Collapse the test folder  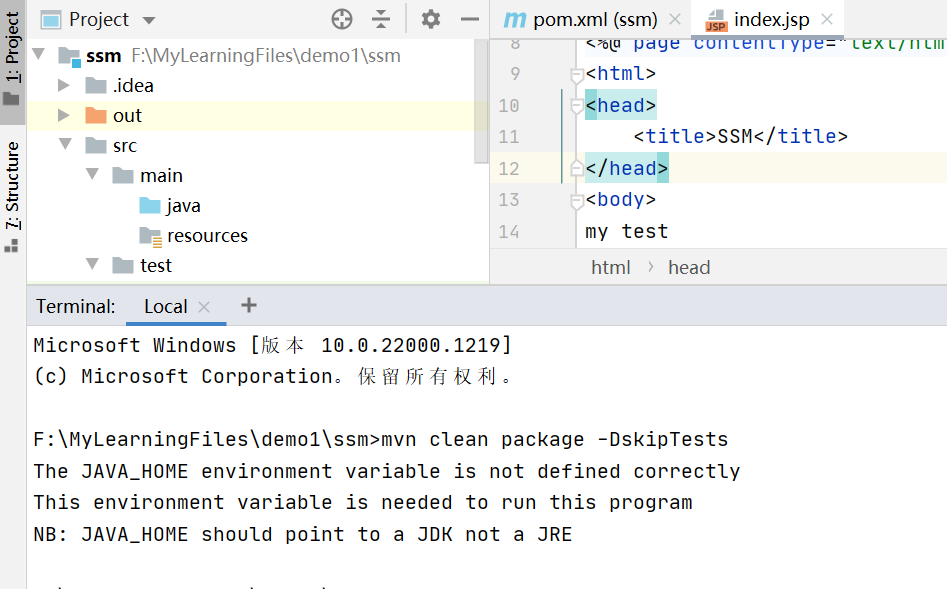92,264
